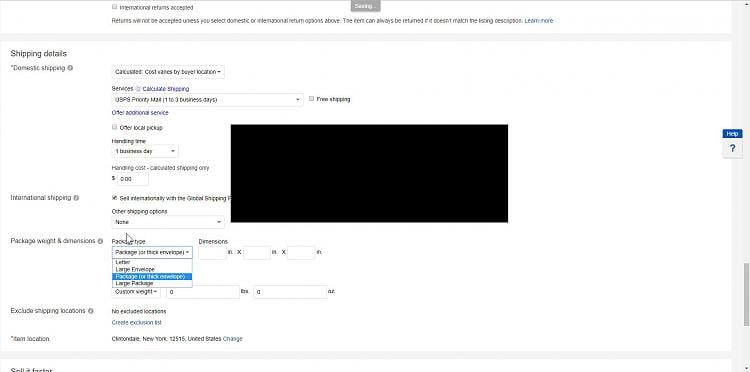Click the Clintondale, New York location text
This screenshot has width=750, height=372.
[x=166, y=339]
